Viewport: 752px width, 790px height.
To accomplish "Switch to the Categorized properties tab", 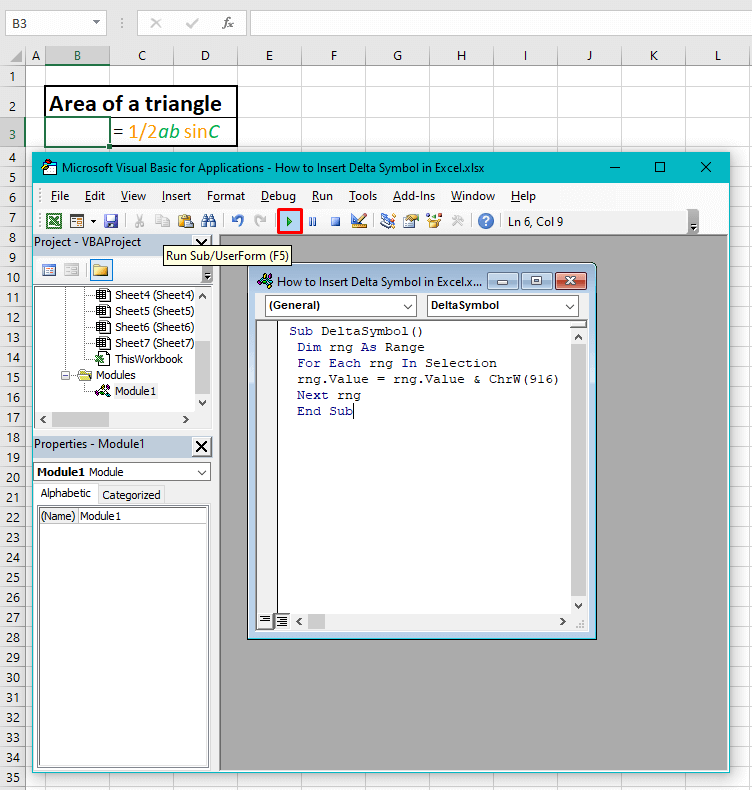I will (131, 494).
